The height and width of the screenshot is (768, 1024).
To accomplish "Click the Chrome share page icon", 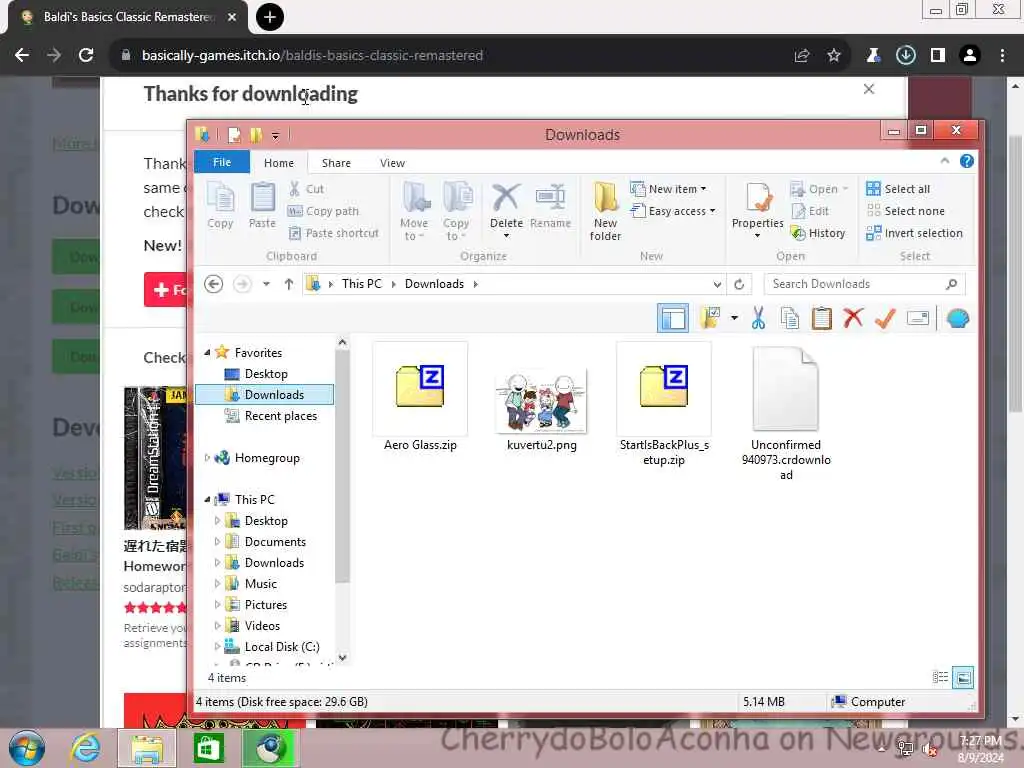I will click(x=802, y=56).
